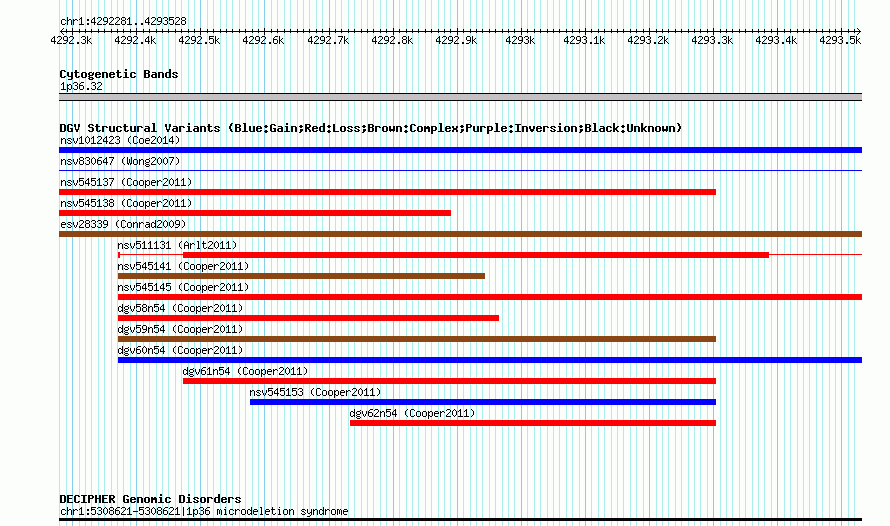890x526 pixels.
Task: Select the nsv545138 (Cooper2011) label
Action: tap(126, 203)
